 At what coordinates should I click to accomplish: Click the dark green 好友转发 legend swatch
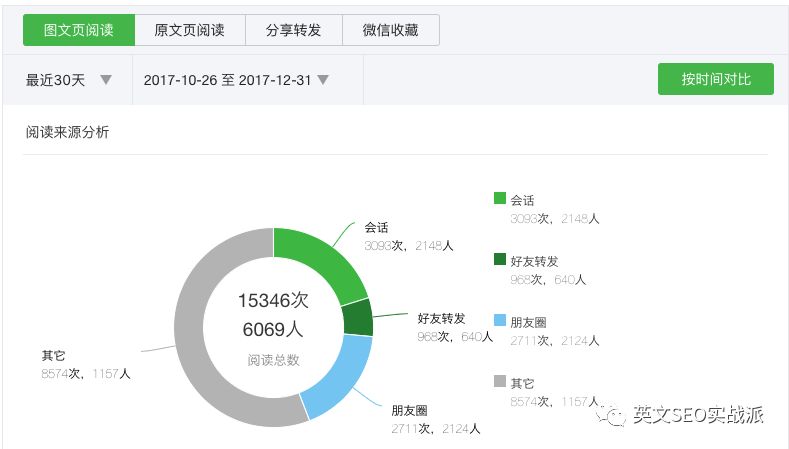coord(500,259)
